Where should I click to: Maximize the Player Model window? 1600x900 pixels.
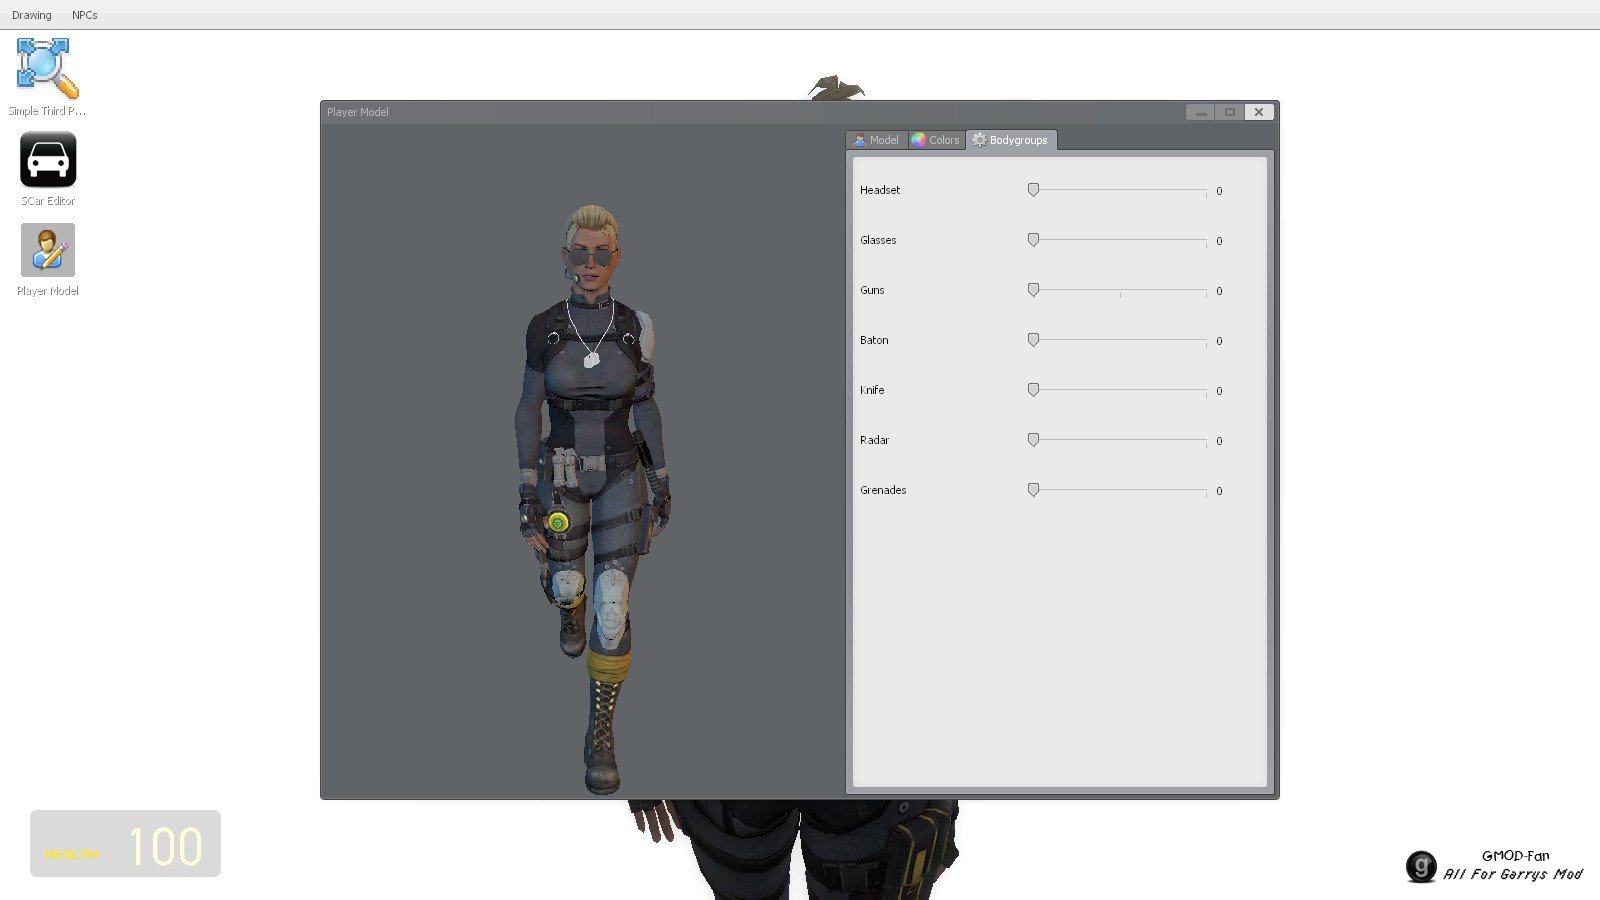[x=1229, y=112]
